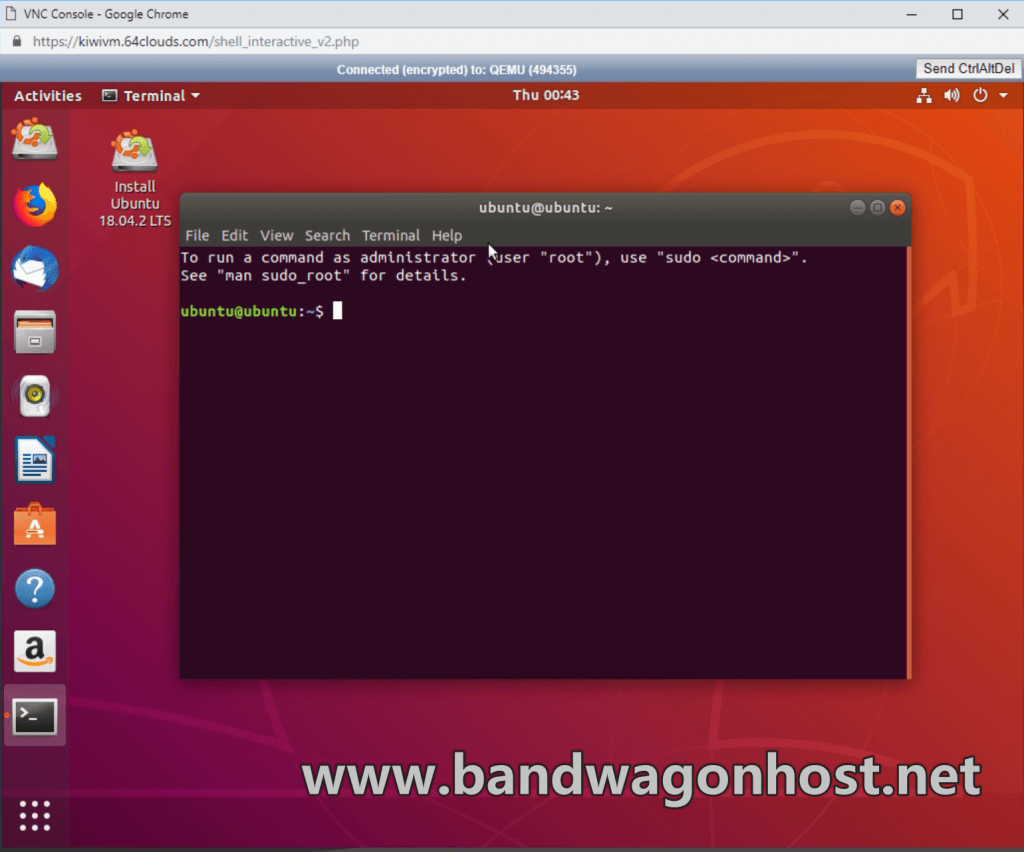The image size is (1024, 852).
Task: Click the Chrome window minimize button
Action: [912, 14]
